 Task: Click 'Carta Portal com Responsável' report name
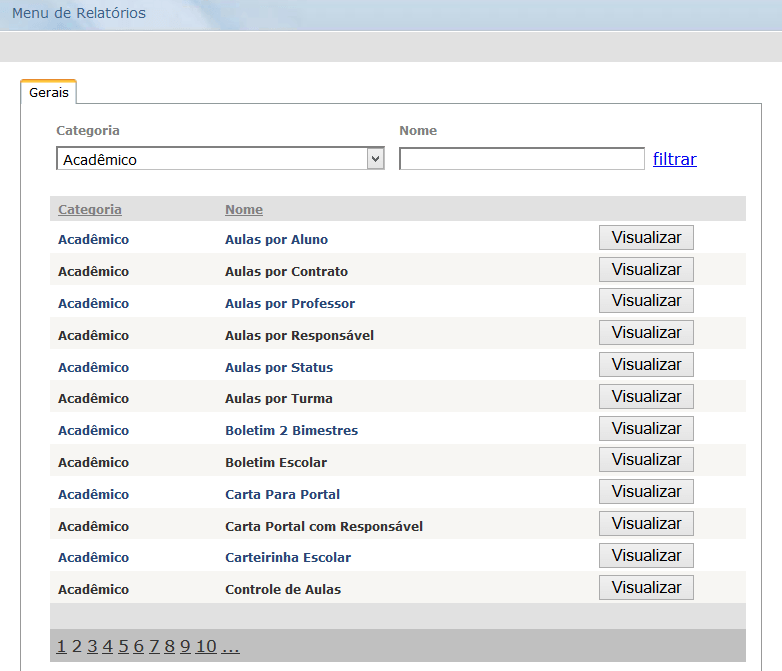(x=324, y=526)
